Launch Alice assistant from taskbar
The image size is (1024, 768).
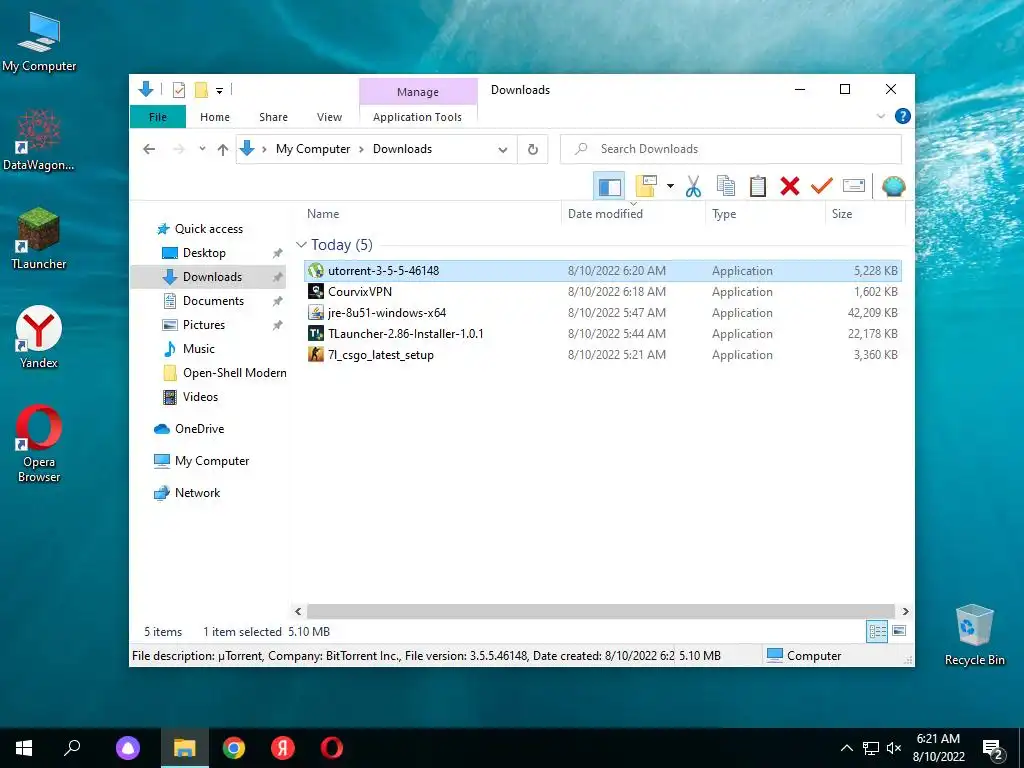click(x=128, y=748)
